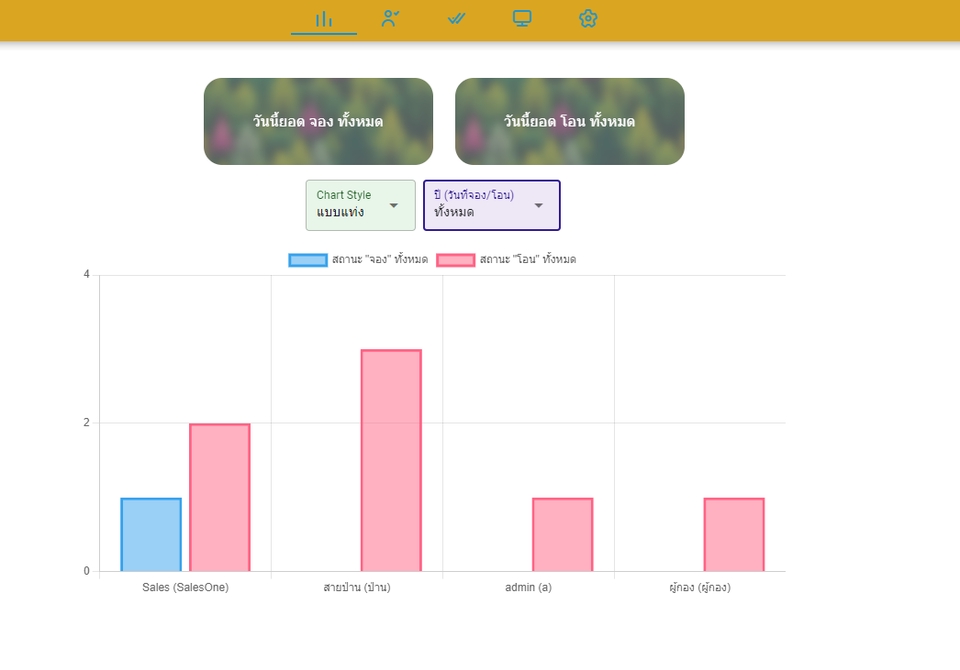The width and height of the screenshot is (960, 670).
Task: Click the Chart Style dropdown arrow
Action: [394, 206]
